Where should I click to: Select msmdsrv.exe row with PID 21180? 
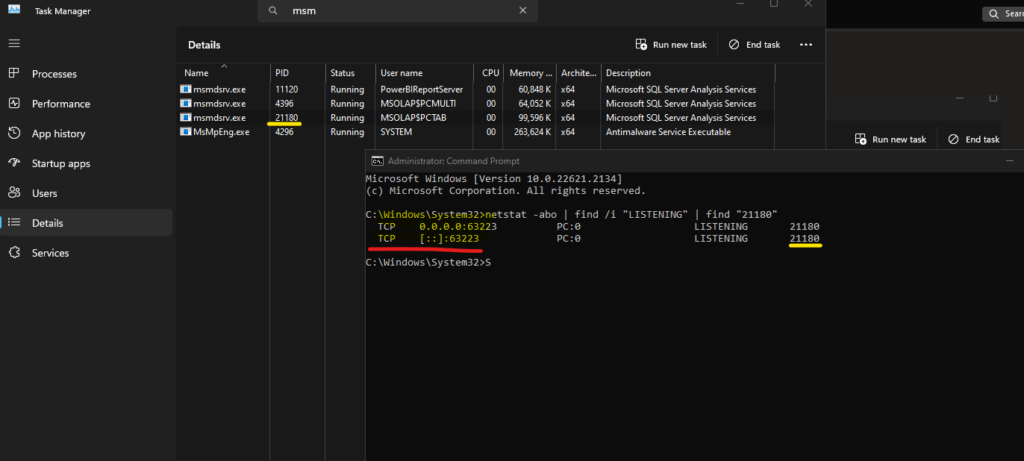(477, 118)
